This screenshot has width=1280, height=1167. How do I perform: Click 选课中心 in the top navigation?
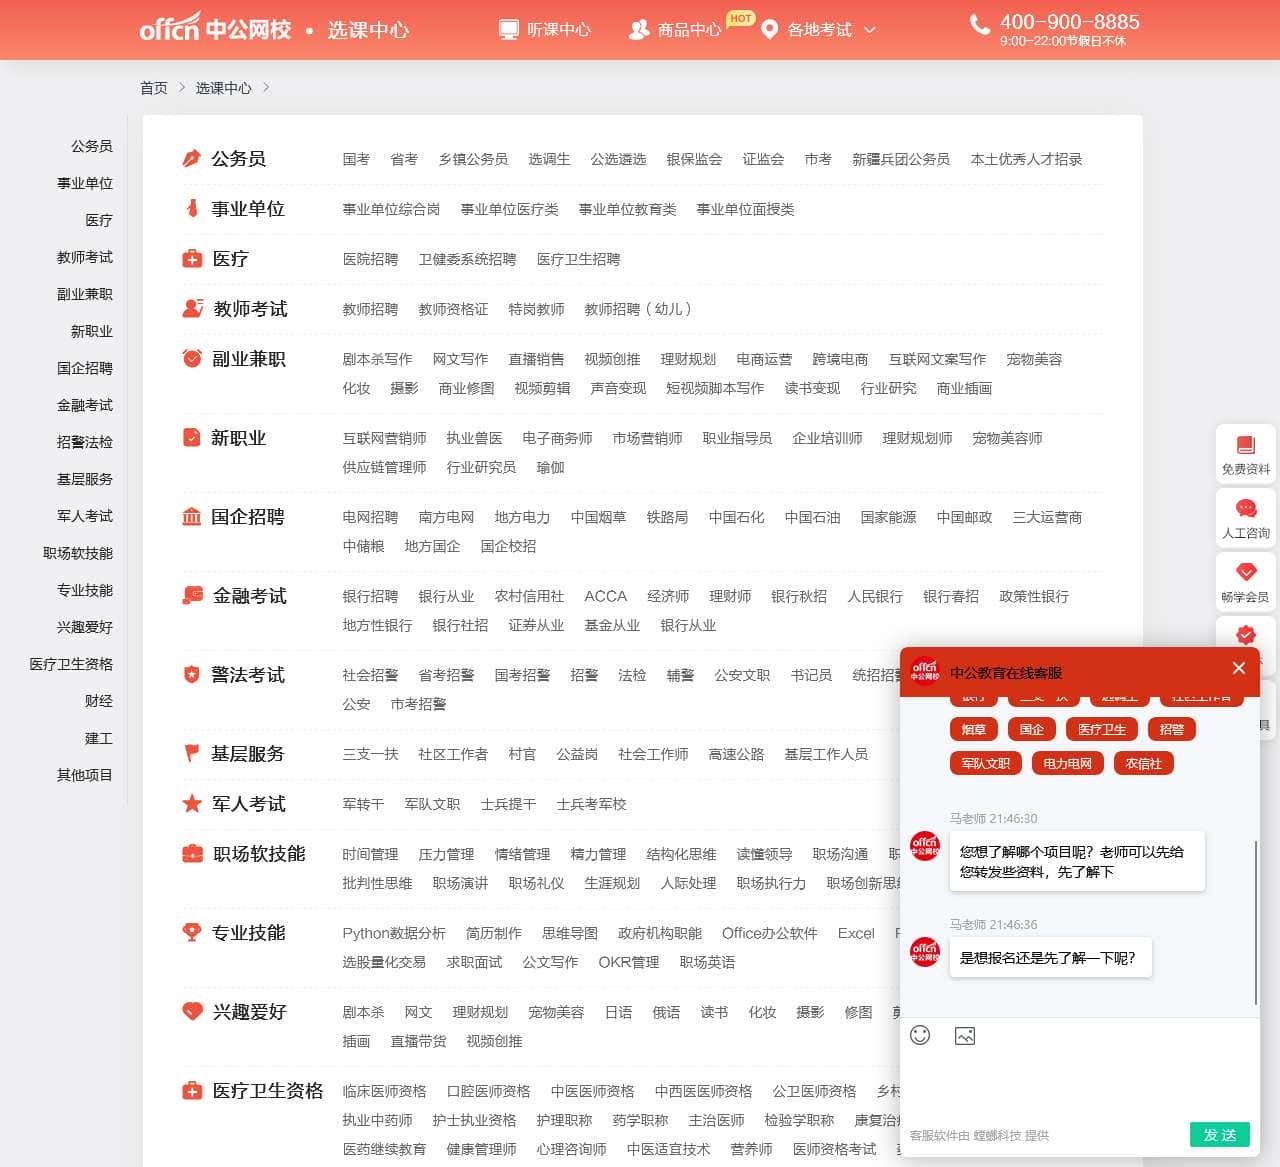pyautogui.click(x=368, y=30)
